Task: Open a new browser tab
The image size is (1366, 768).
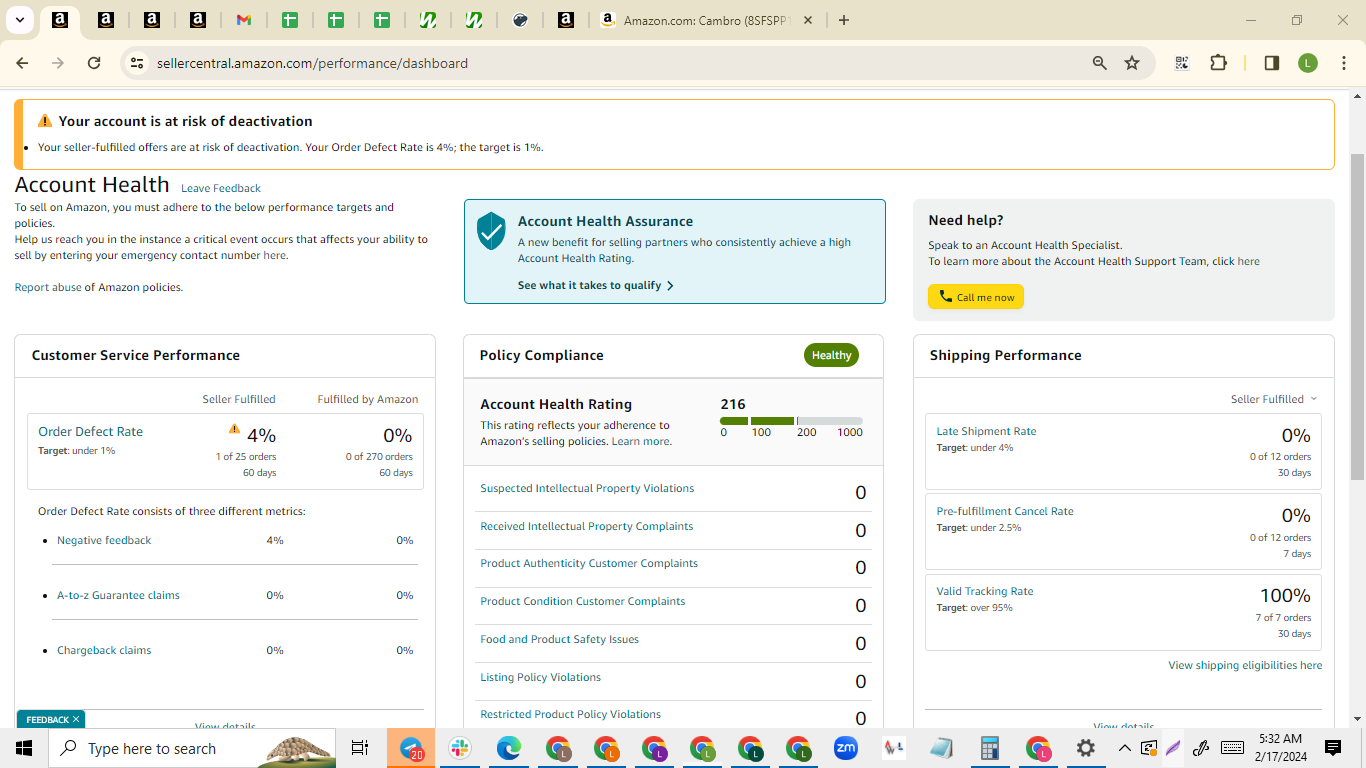Action: (844, 20)
